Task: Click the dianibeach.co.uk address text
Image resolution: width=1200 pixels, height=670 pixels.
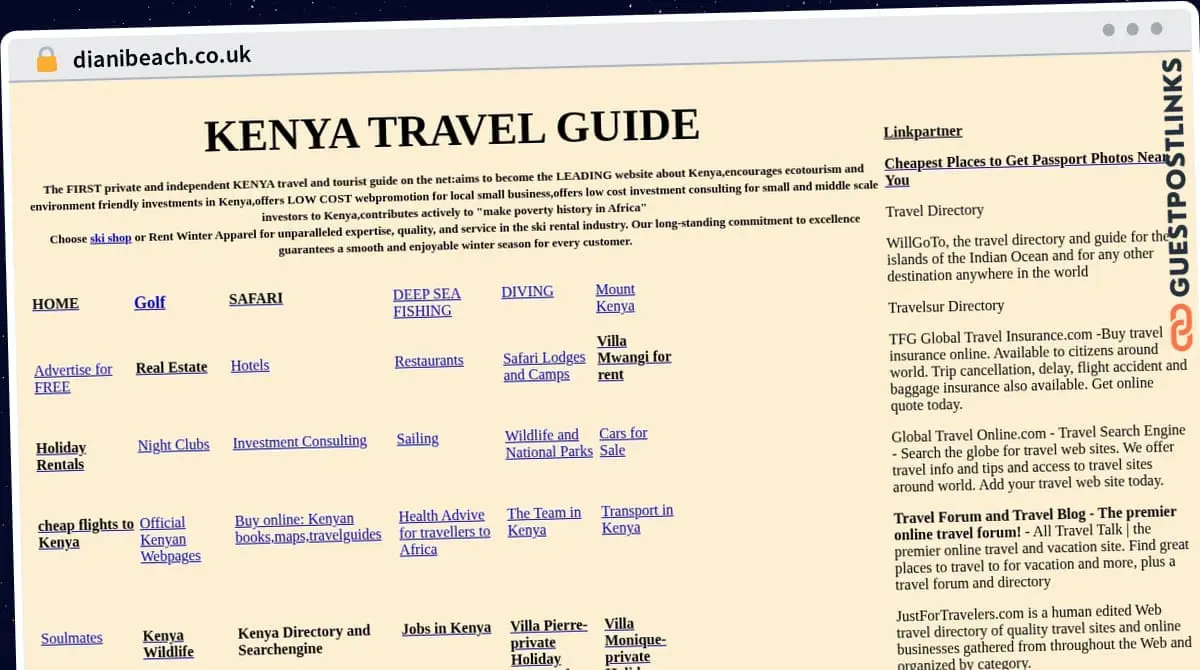Action: [x=162, y=57]
